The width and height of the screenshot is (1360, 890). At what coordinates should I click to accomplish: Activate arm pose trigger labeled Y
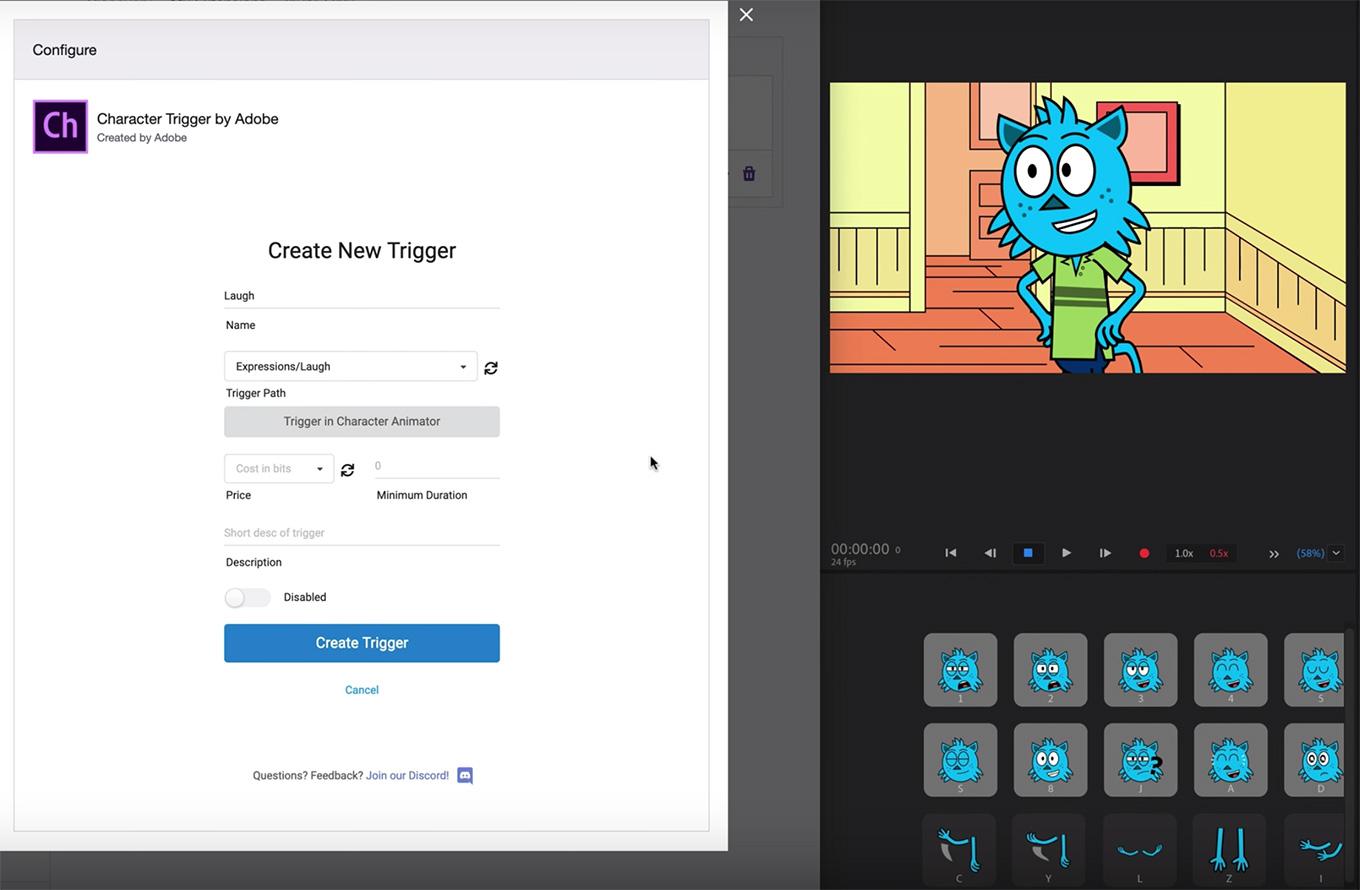tap(1050, 850)
